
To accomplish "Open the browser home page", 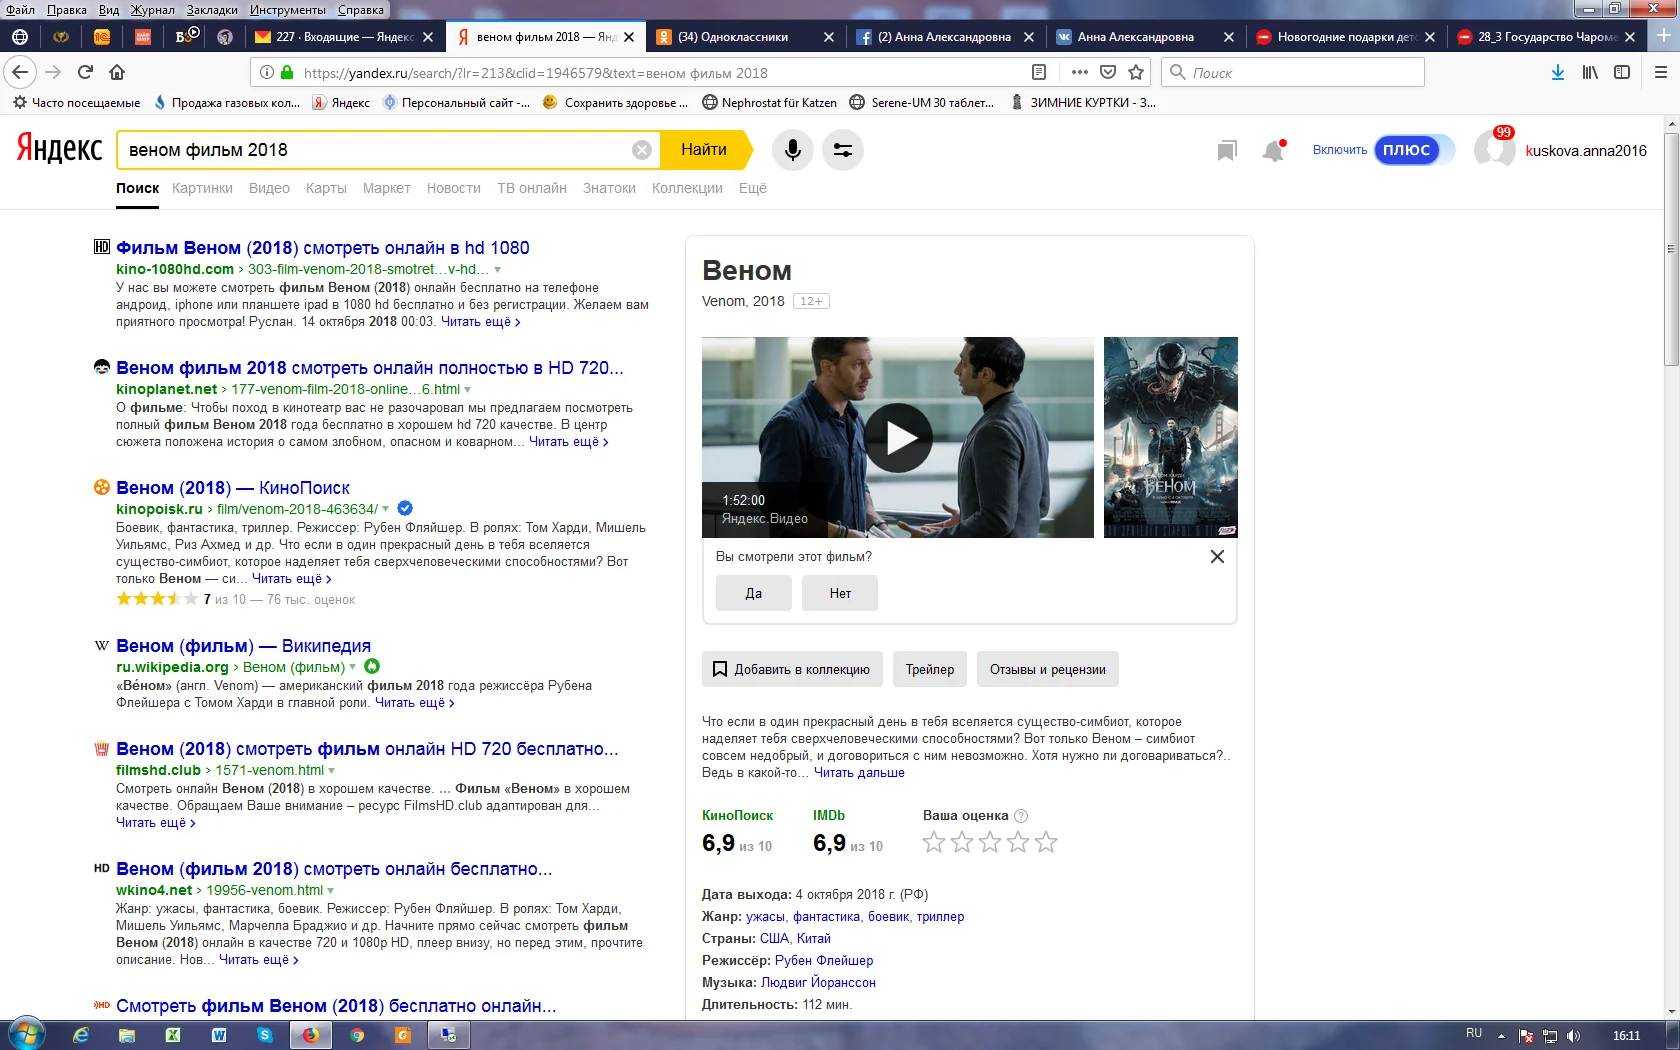I will (117, 72).
